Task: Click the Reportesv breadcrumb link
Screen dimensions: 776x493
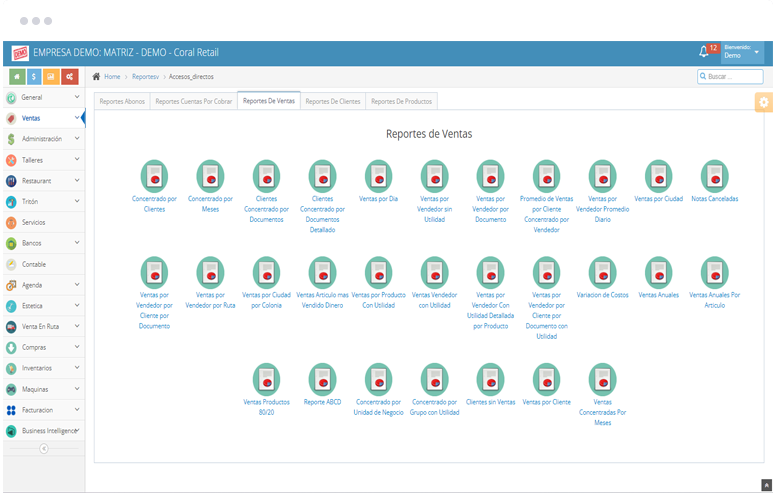Action: click(146, 77)
